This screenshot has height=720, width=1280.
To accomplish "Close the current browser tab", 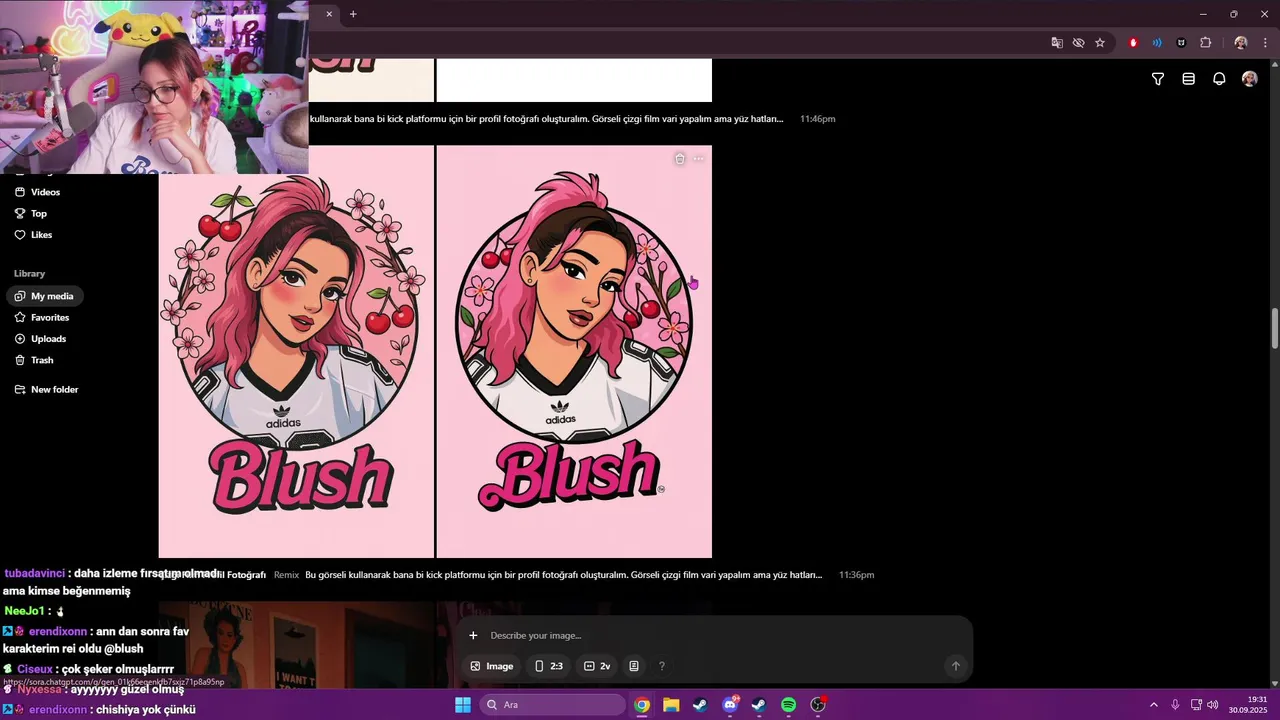I will point(329,14).
